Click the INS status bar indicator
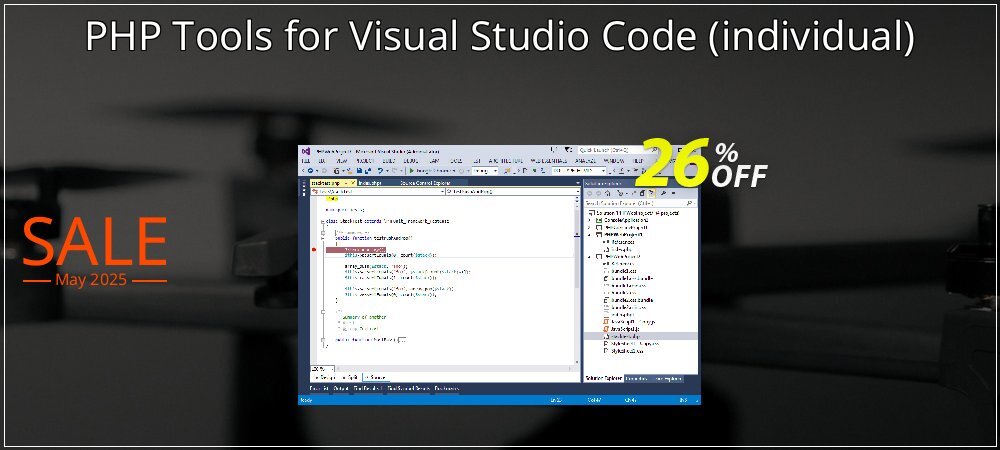 coord(682,400)
